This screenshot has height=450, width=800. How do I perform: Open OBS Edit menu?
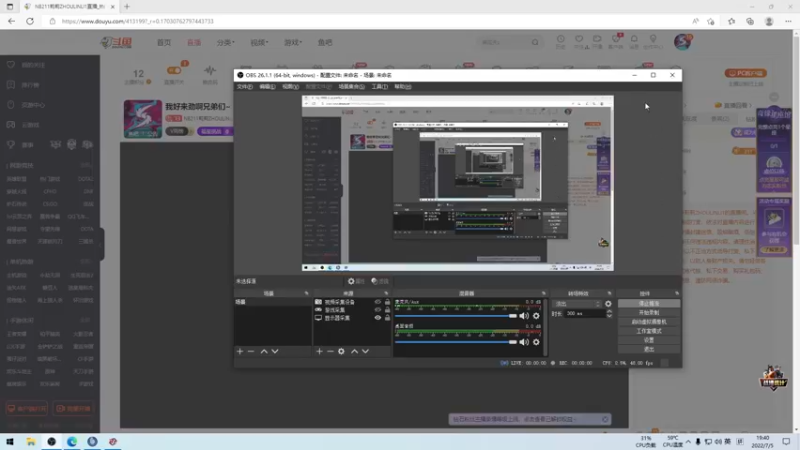267,87
